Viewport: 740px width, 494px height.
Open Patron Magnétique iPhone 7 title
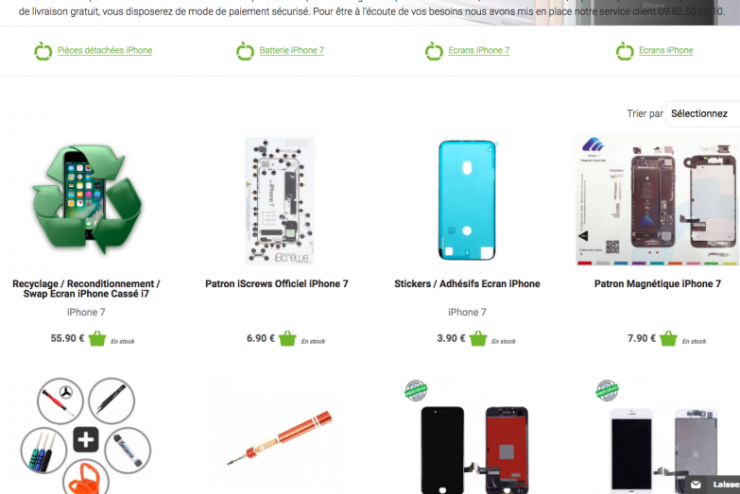[x=657, y=284]
